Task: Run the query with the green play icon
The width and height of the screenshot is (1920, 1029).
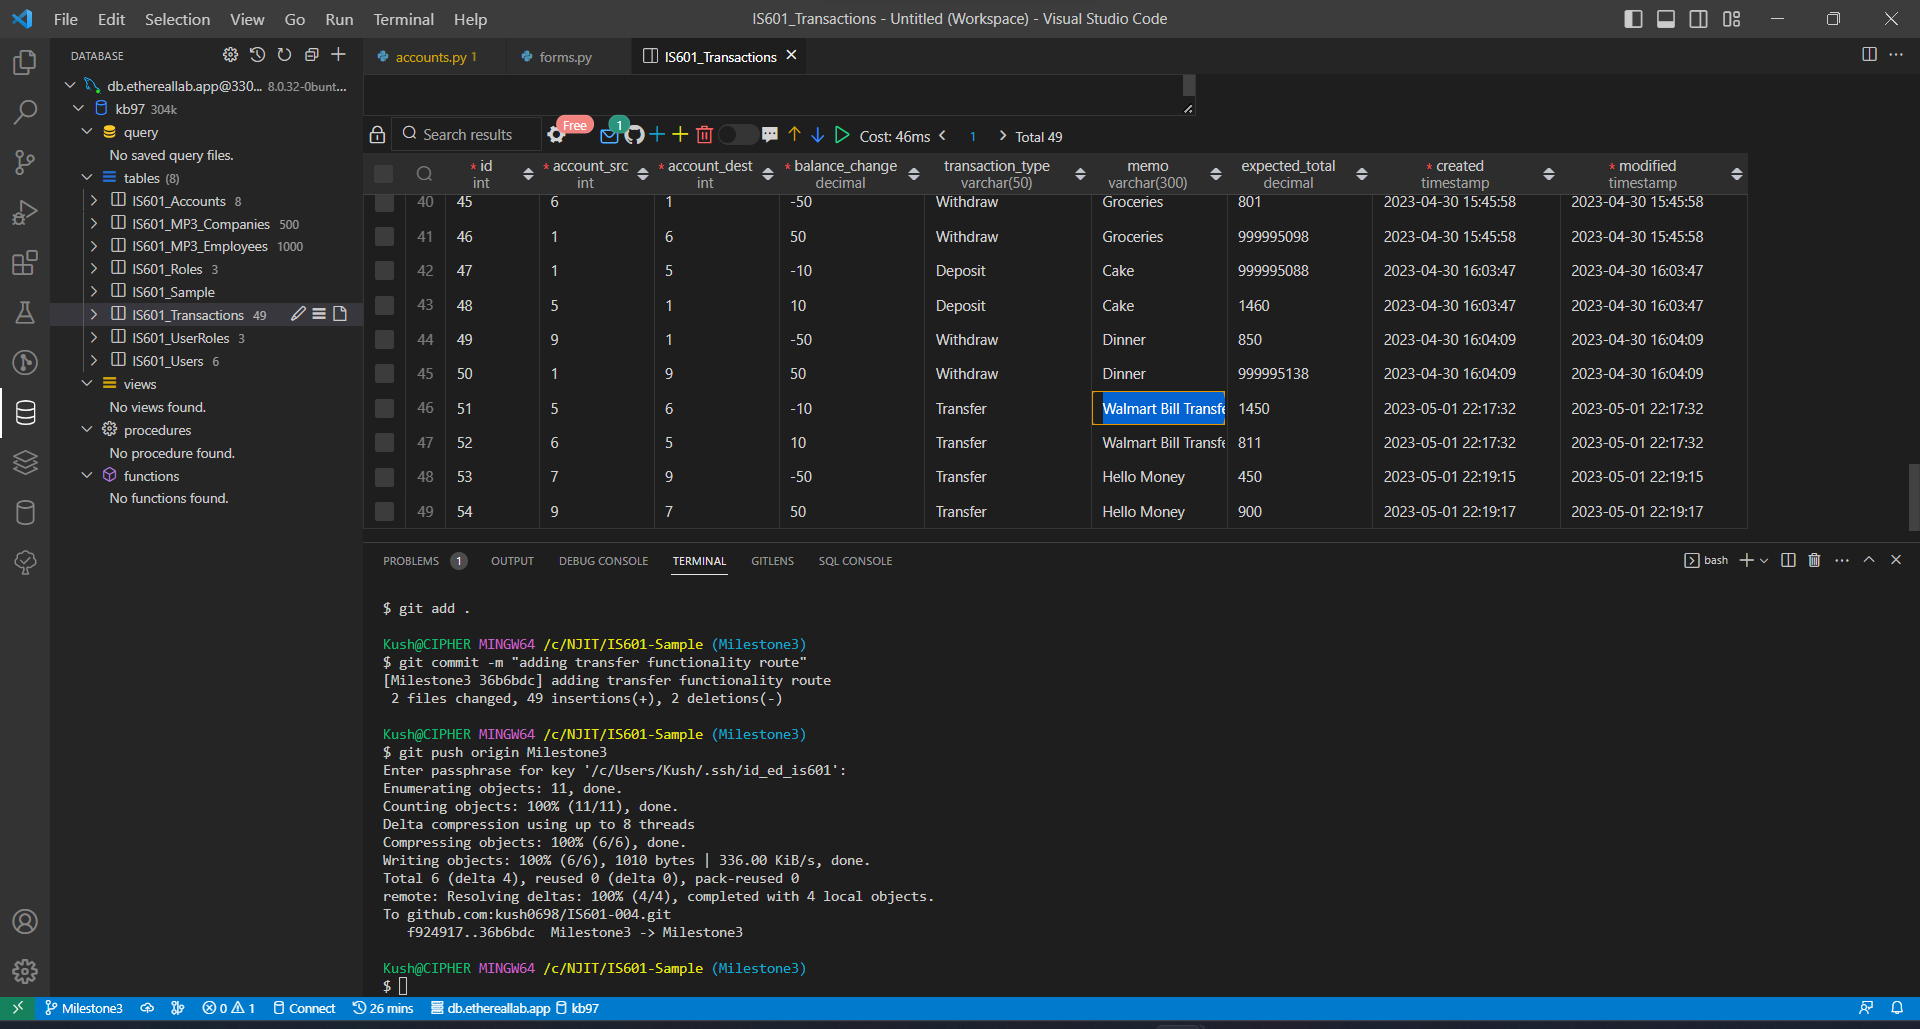Action: (842, 133)
